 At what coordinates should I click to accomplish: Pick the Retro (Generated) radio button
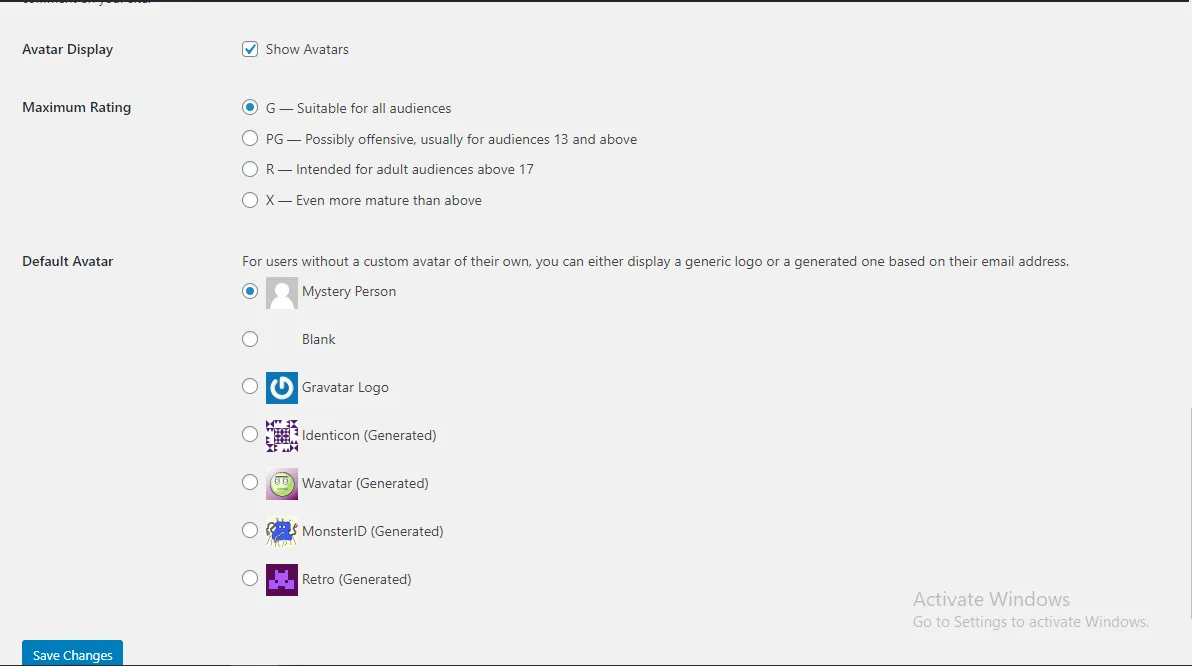tap(250, 579)
